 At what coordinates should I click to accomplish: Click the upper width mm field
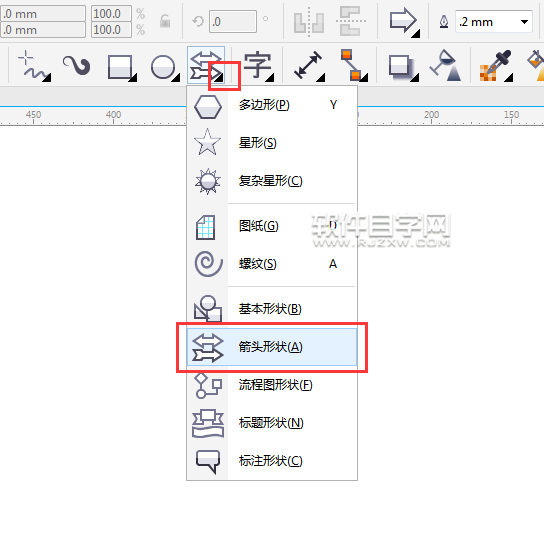tap(43, 14)
